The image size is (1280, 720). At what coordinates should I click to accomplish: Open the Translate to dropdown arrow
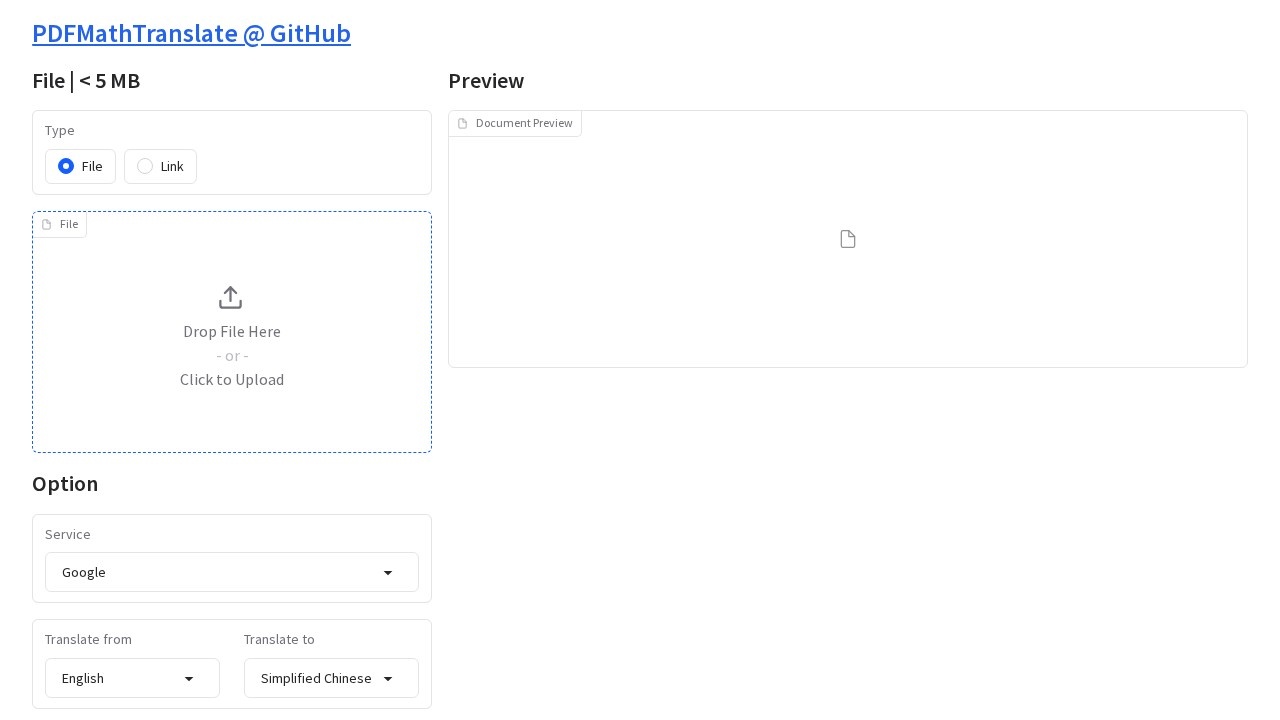388,679
